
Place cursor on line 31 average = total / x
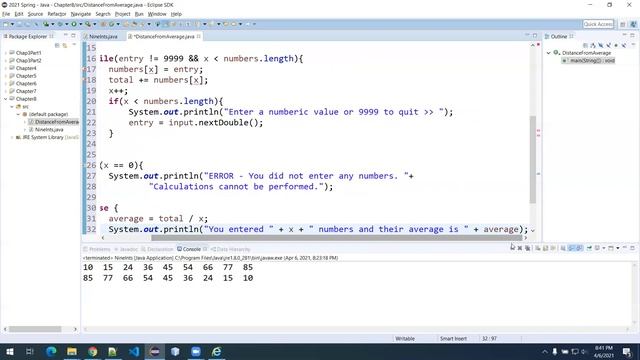158,218
